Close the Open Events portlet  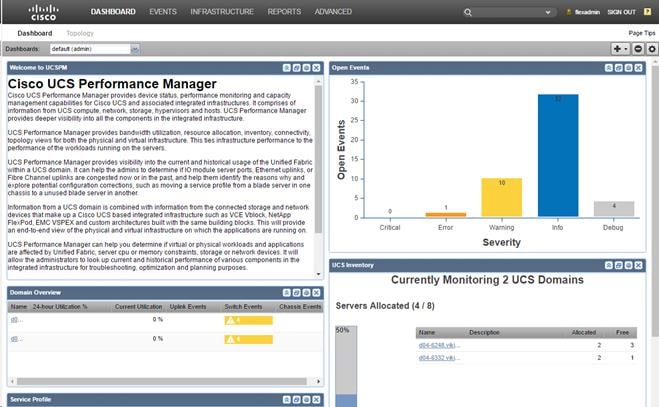[x=638, y=68]
